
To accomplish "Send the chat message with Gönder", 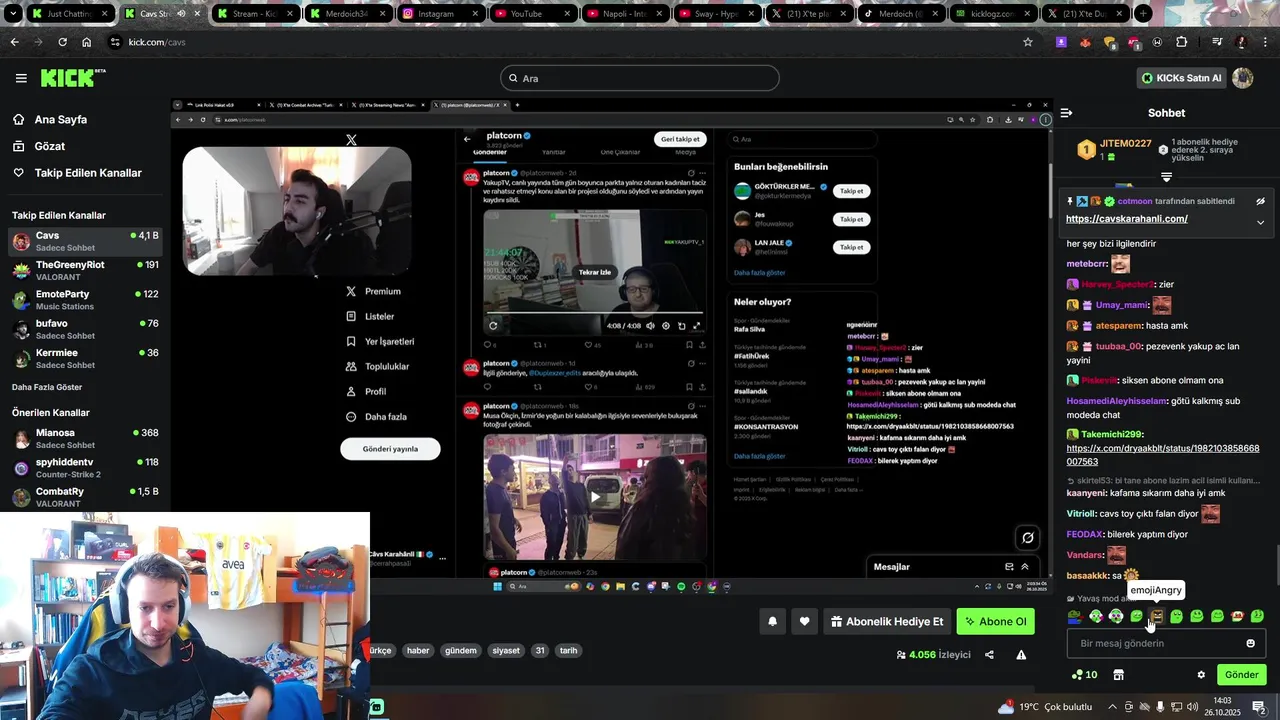I will coord(1241,675).
